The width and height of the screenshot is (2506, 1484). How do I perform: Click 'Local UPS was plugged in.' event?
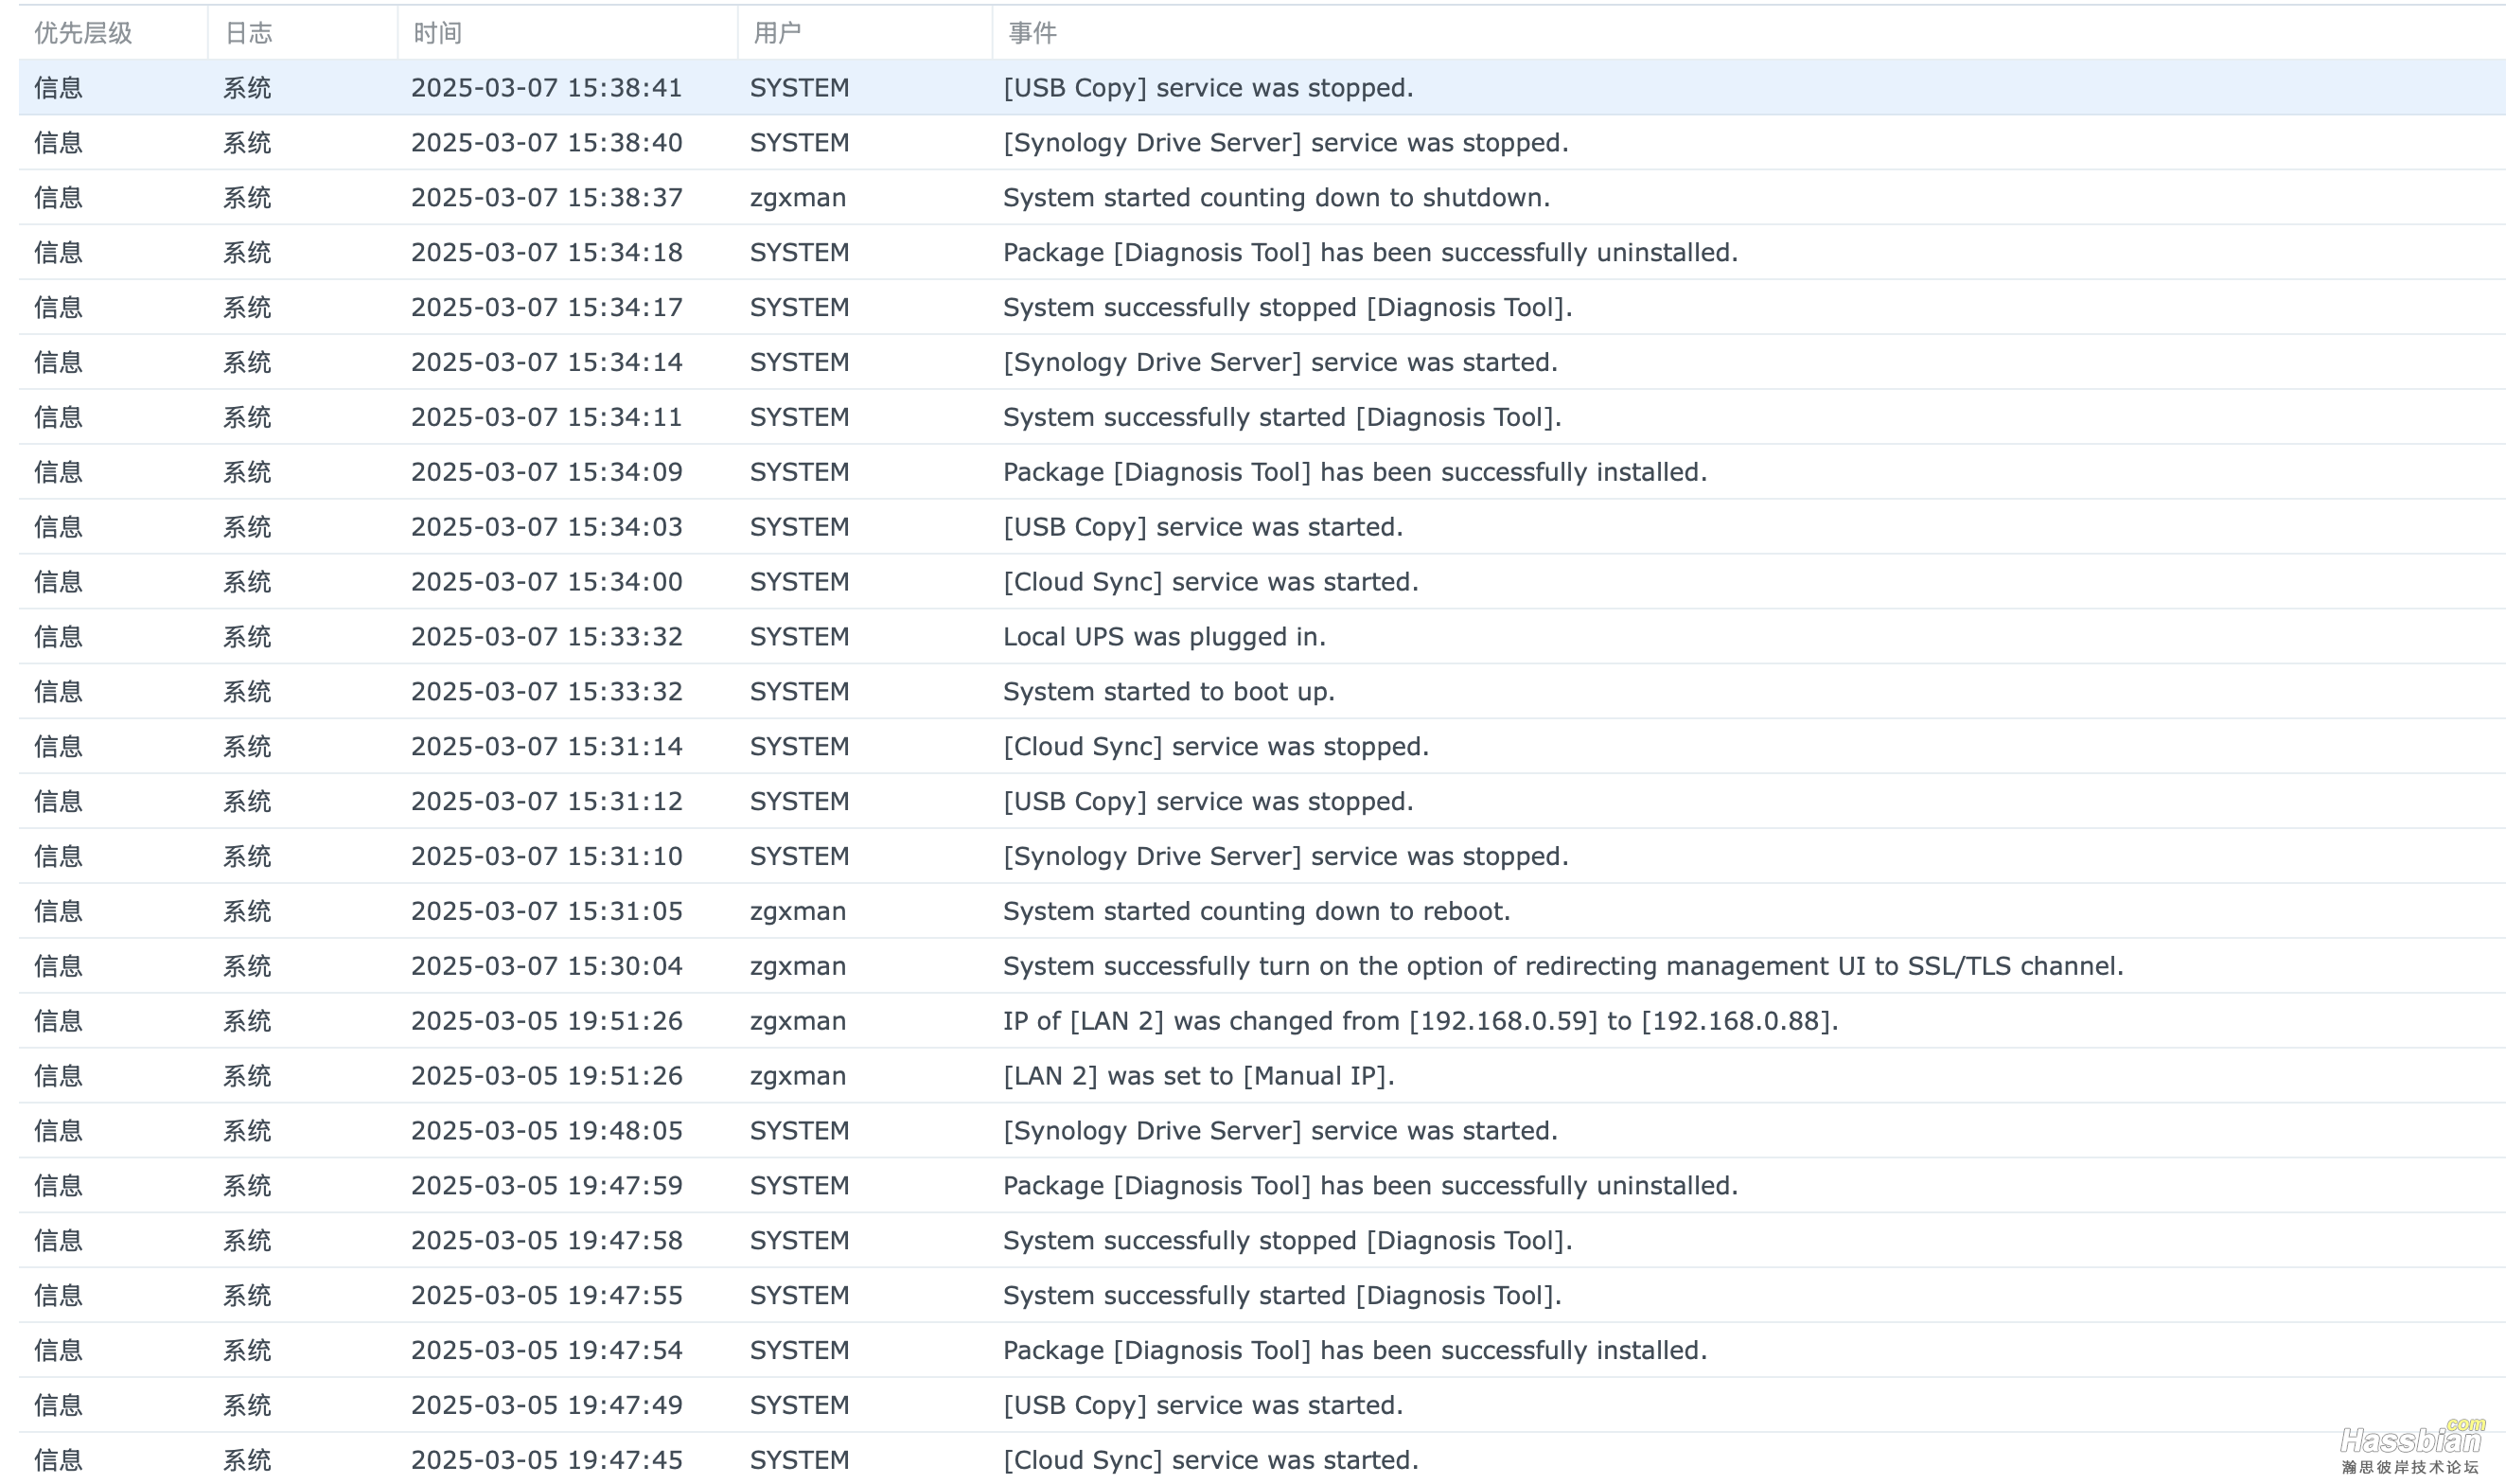click(1164, 637)
